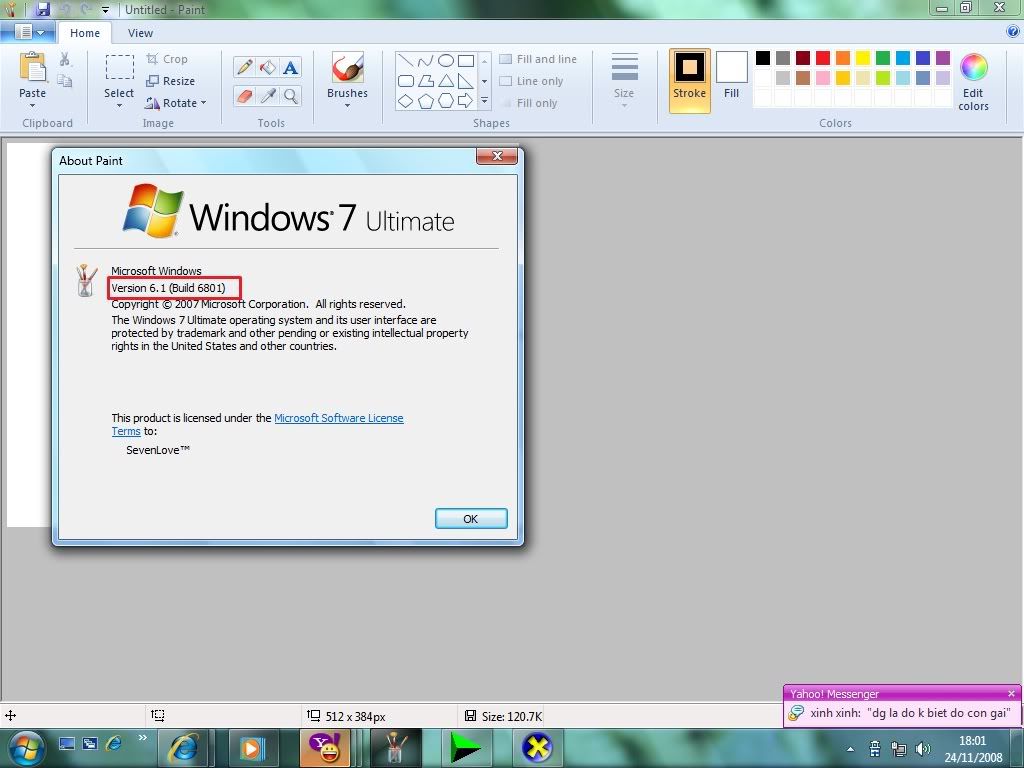Choose the Pentagon shape
This screenshot has width=1024, height=768.
click(x=425, y=101)
